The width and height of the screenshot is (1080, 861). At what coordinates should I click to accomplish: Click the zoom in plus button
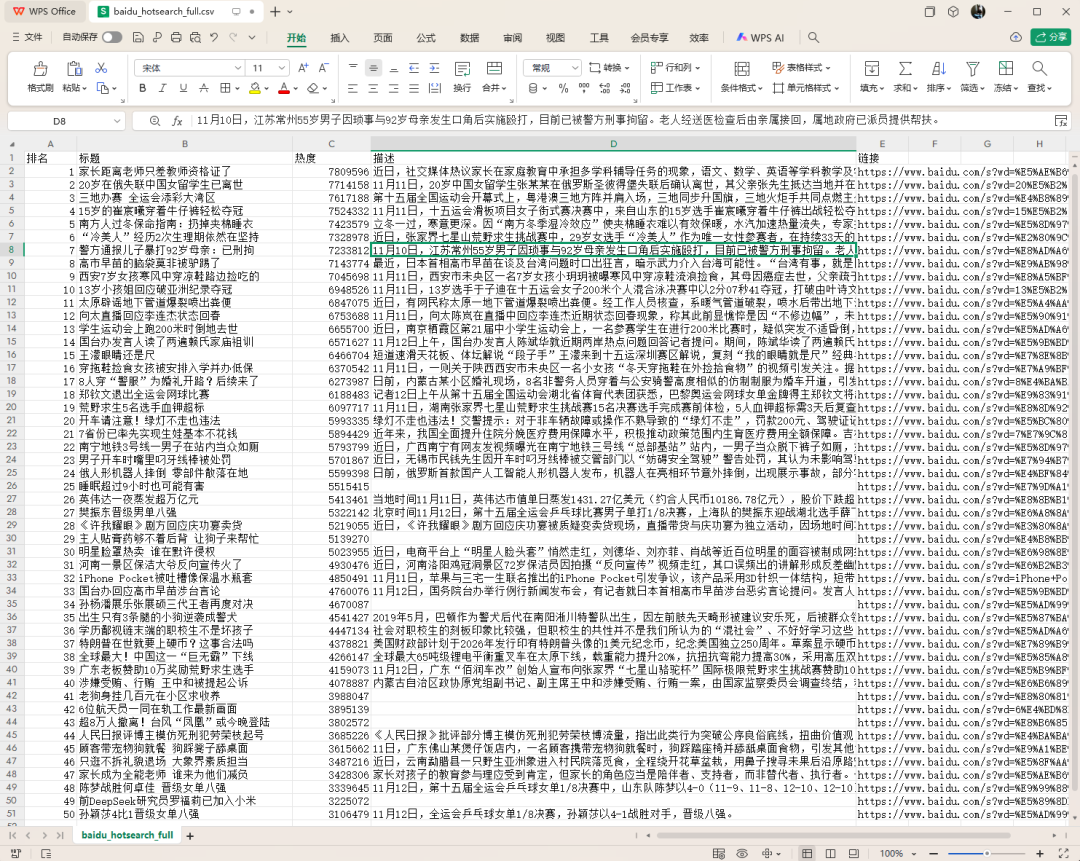[x=1040, y=853]
